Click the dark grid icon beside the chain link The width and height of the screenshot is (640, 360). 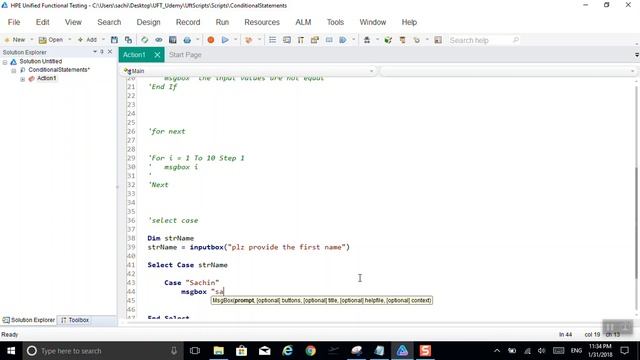[173, 40]
